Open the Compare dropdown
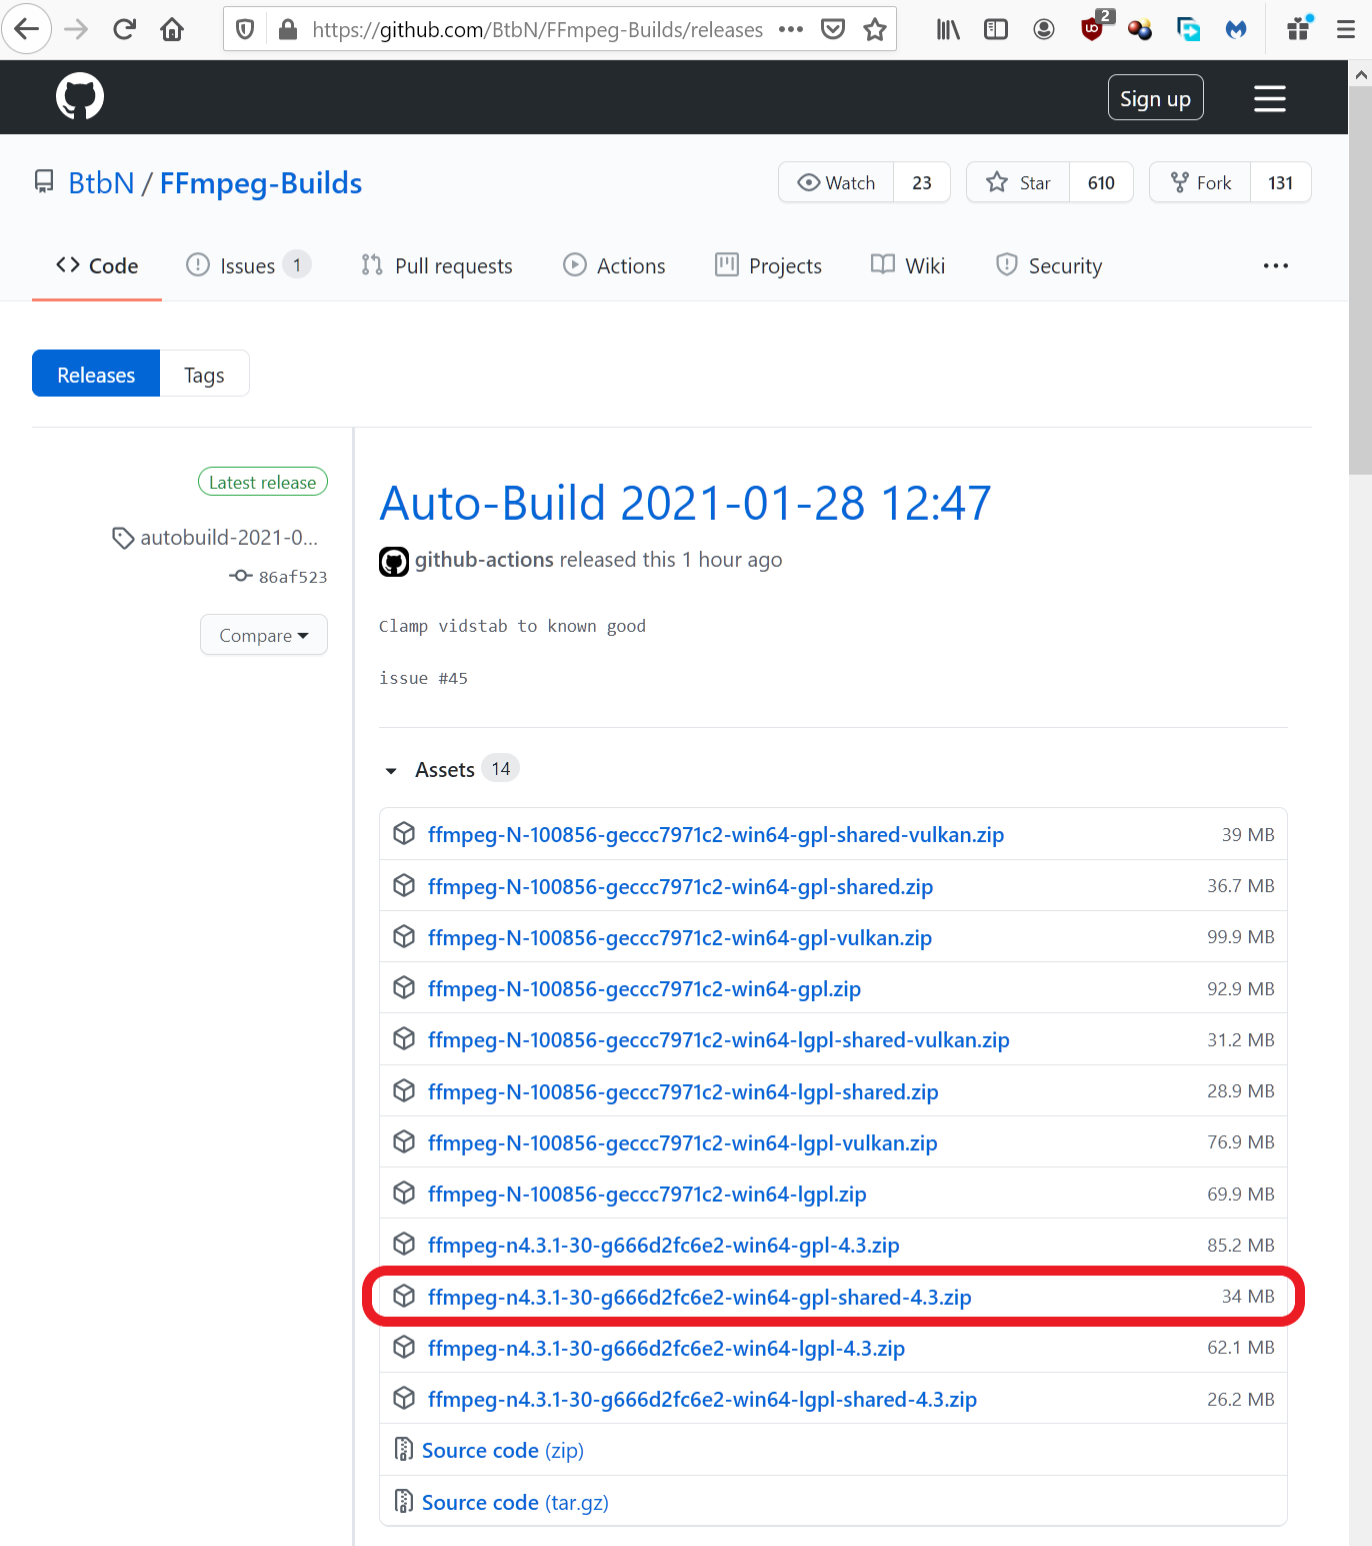 [x=264, y=635]
